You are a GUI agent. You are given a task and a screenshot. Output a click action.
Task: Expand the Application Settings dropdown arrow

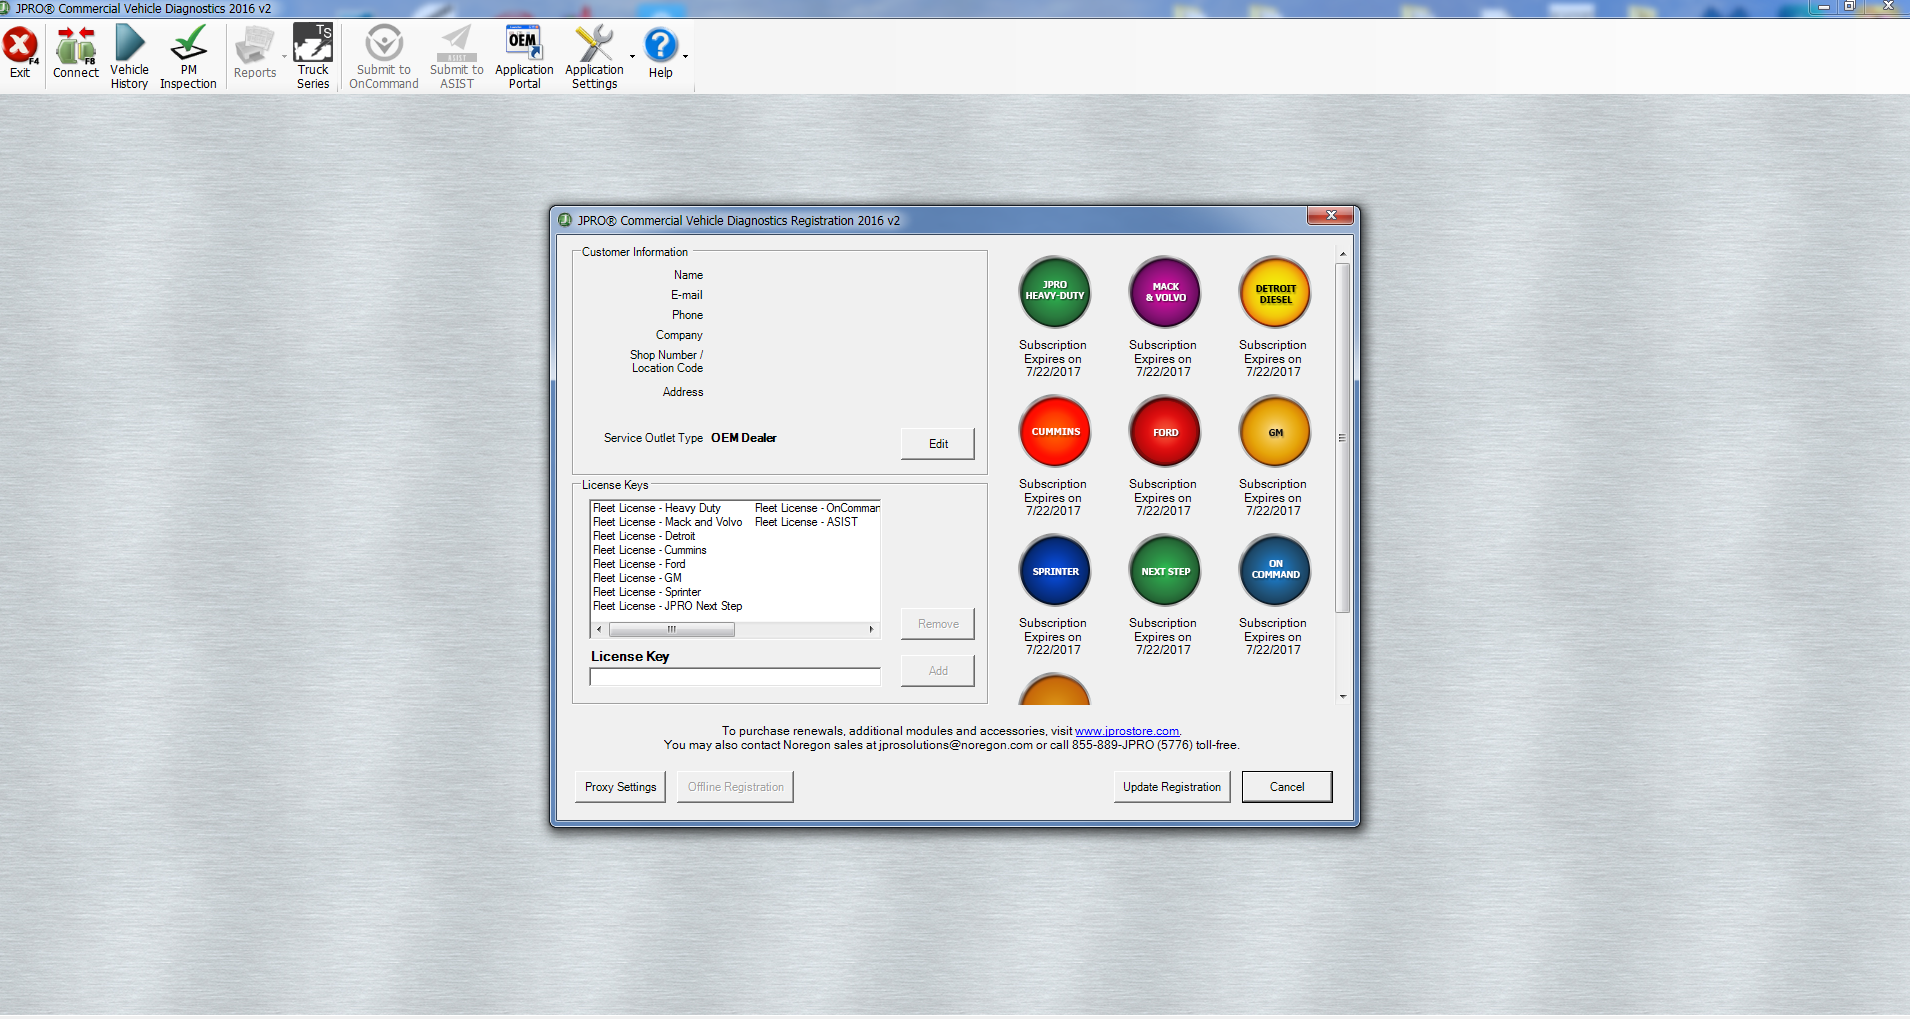[632, 57]
